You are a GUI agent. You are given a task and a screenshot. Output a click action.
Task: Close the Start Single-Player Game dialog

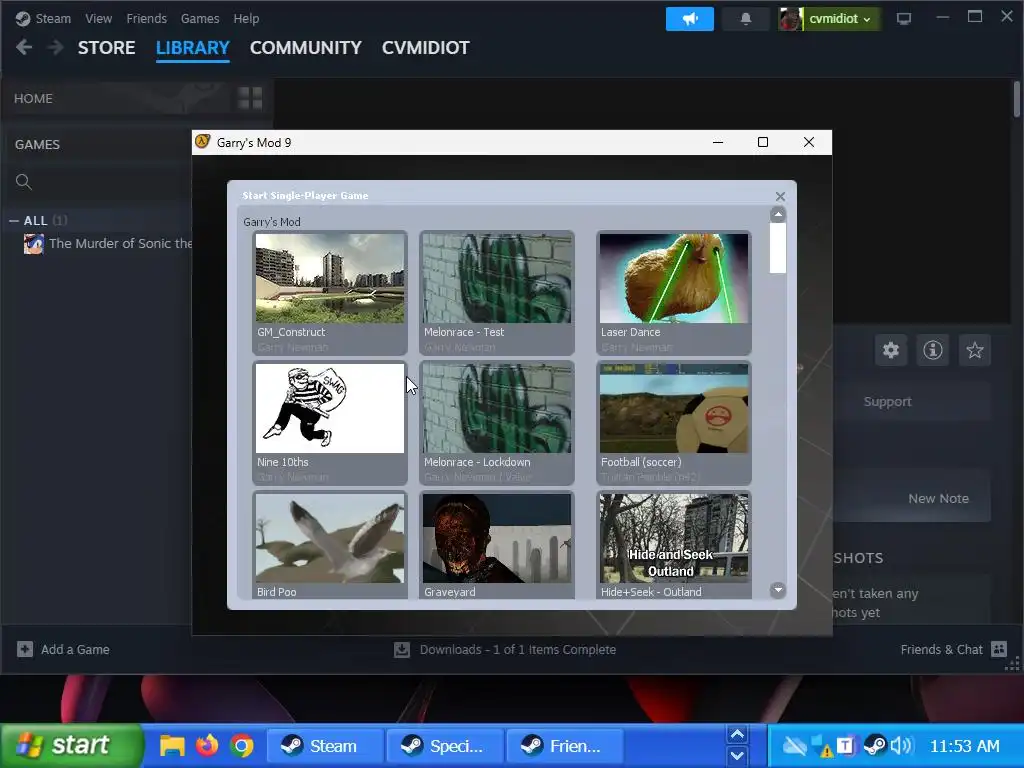[780, 197]
